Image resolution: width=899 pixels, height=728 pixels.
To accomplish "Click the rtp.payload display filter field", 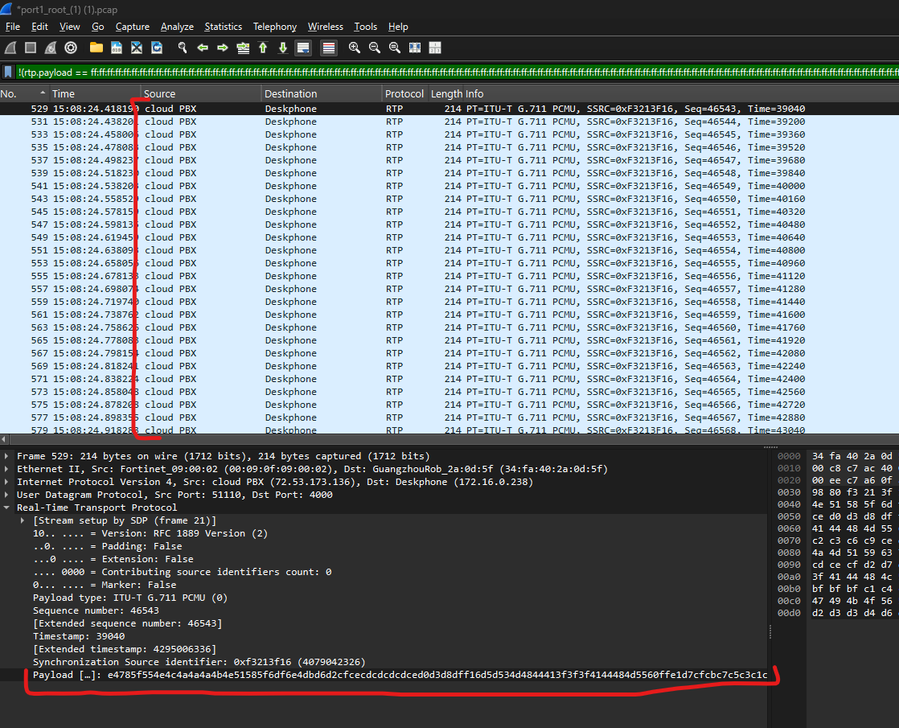I will pyautogui.click(x=450, y=72).
